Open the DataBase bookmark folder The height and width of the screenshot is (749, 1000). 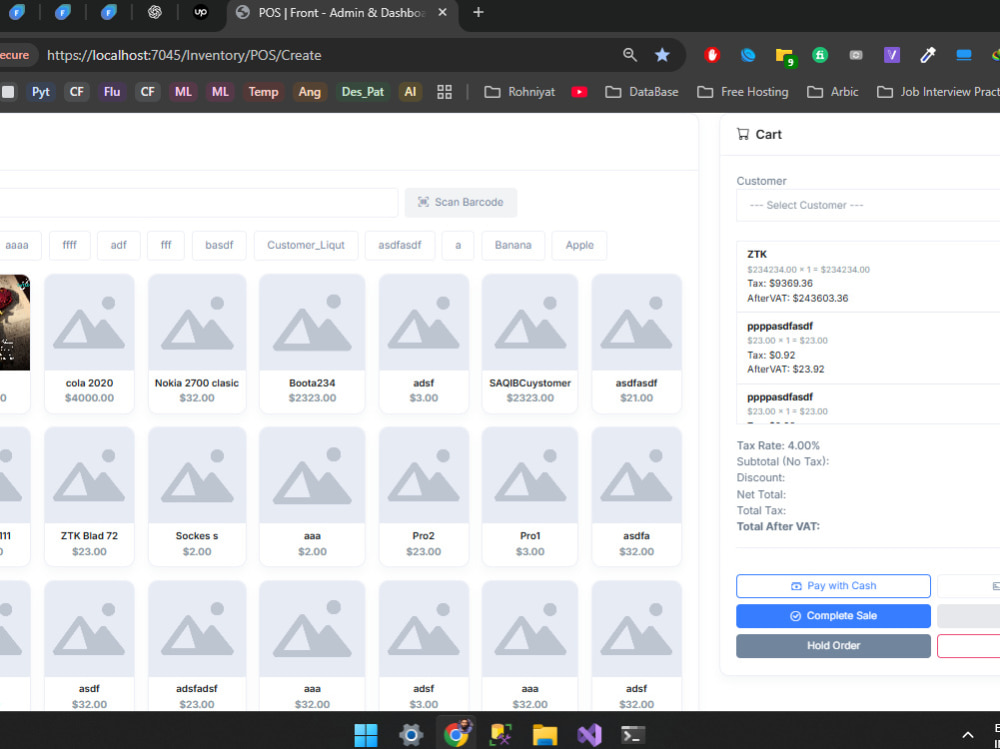(x=642, y=92)
